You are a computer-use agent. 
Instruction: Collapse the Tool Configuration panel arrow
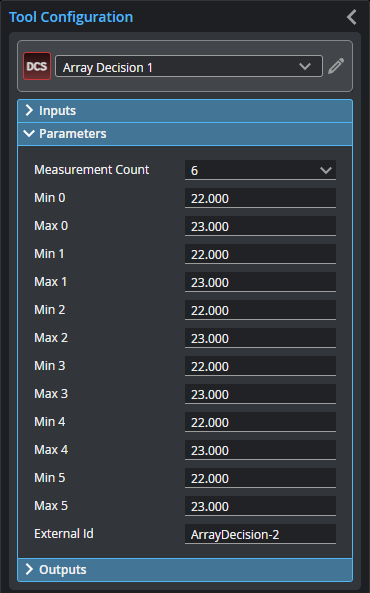352,17
